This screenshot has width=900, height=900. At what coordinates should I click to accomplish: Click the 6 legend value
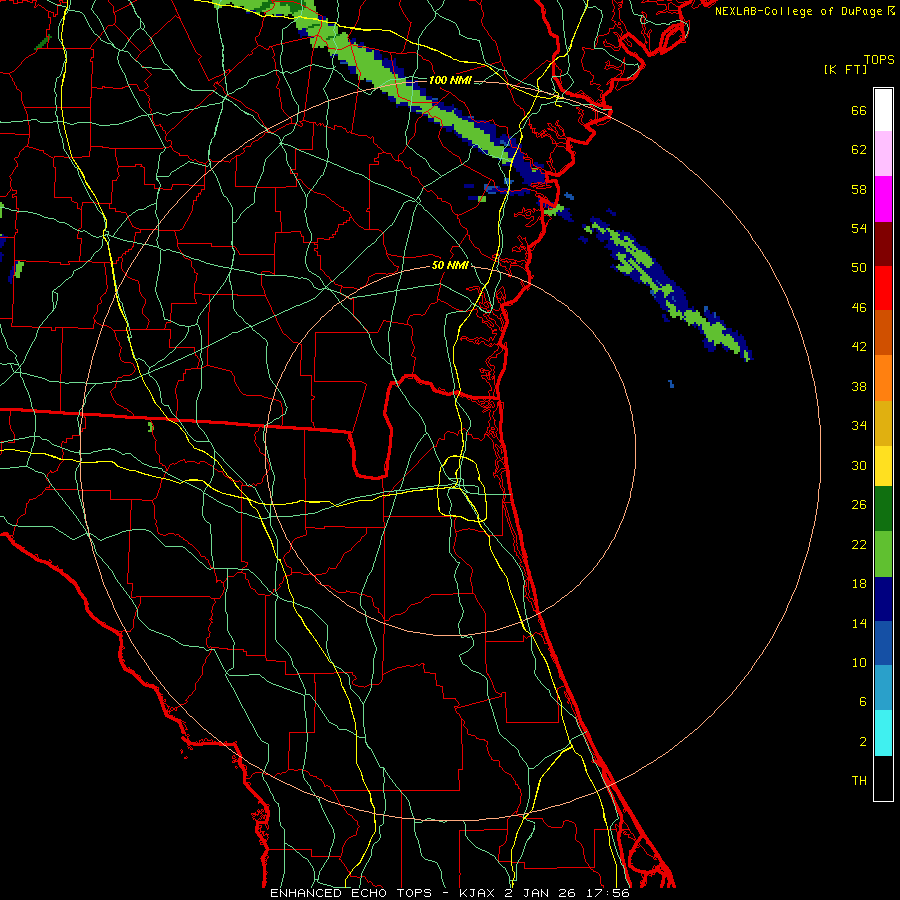click(x=863, y=702)
